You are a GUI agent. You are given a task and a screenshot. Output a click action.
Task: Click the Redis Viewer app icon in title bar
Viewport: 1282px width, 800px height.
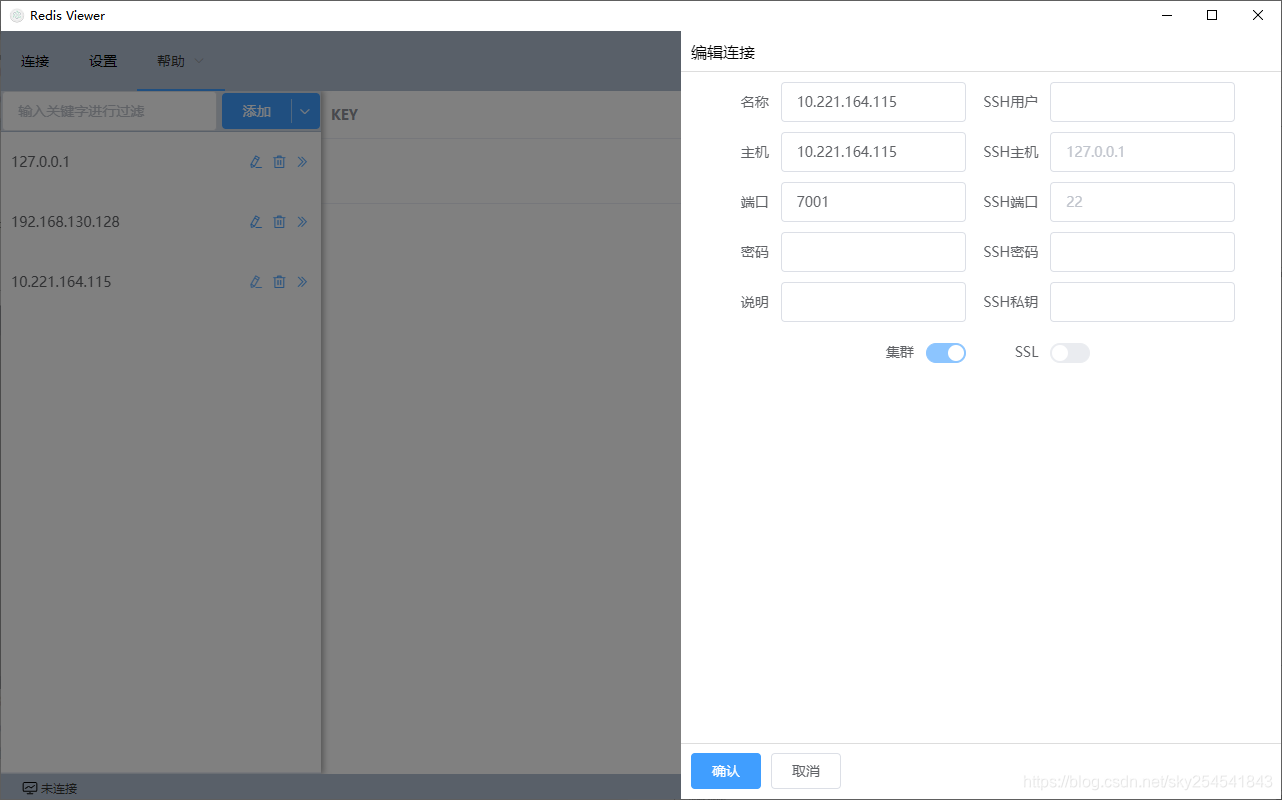17,15
